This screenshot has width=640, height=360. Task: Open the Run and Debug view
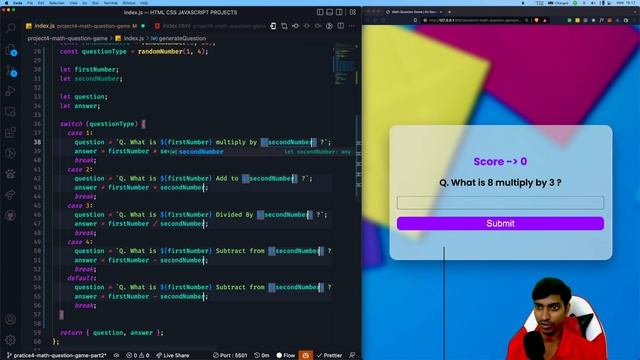(11, 91)
